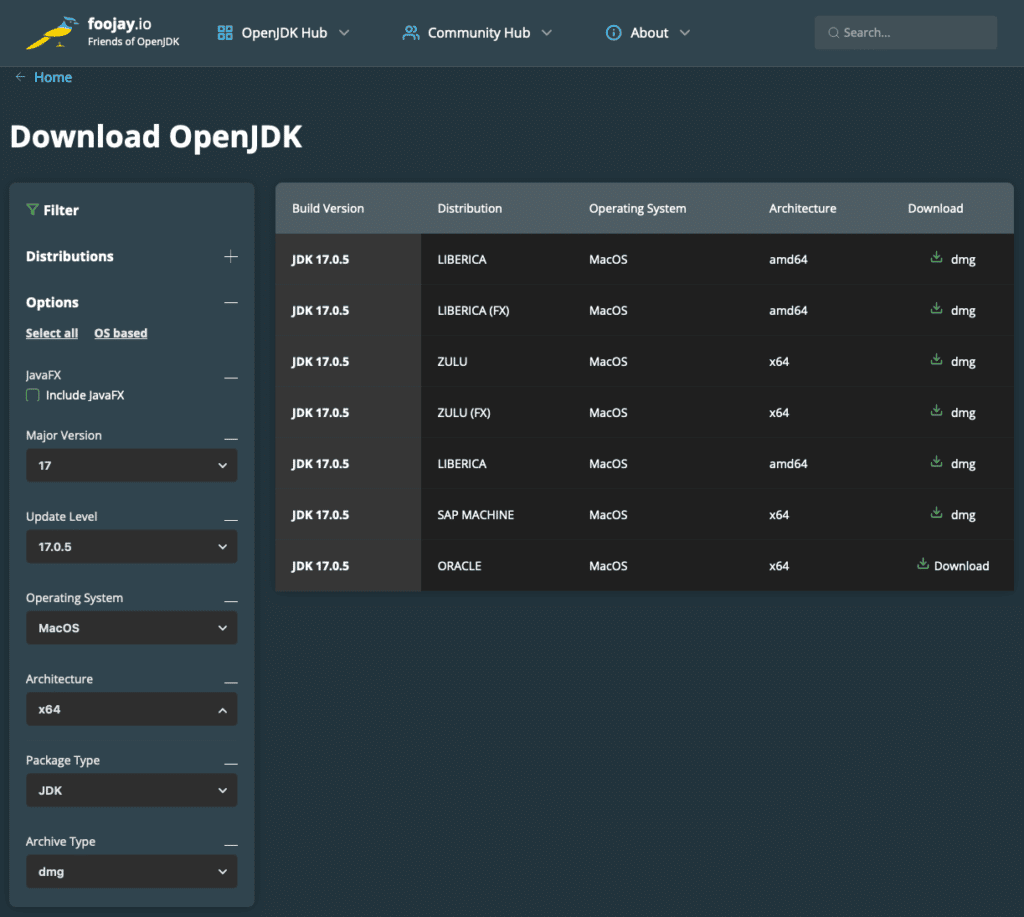
Task: Collapse the Operating System group
Action: [231, 601]
